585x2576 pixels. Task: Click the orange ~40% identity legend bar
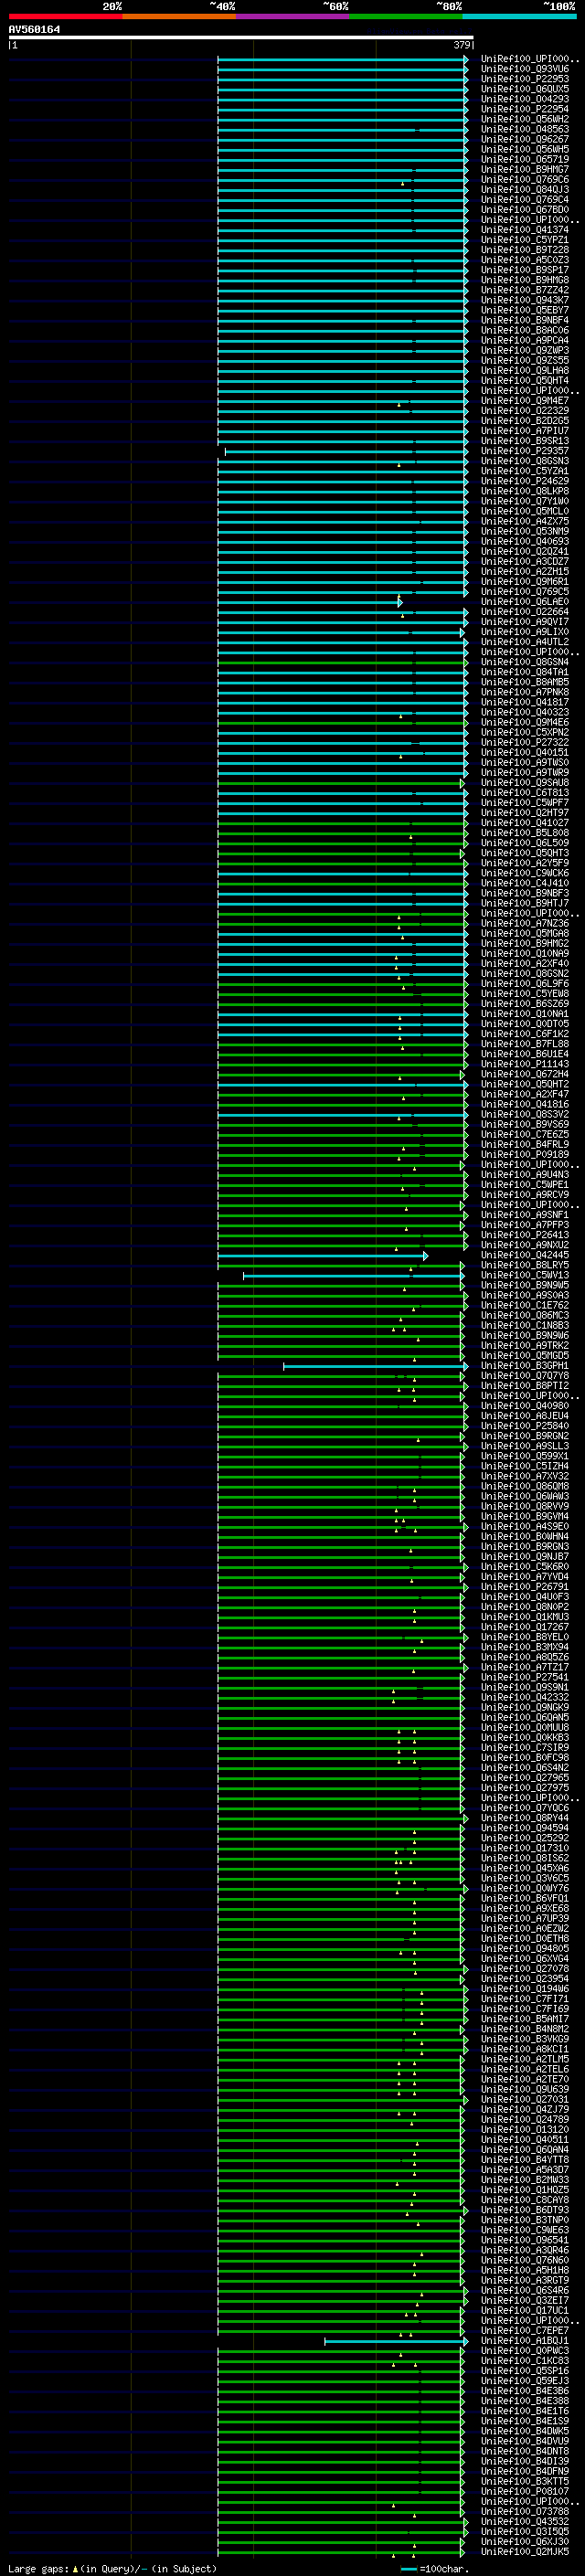tap(179, 16)
